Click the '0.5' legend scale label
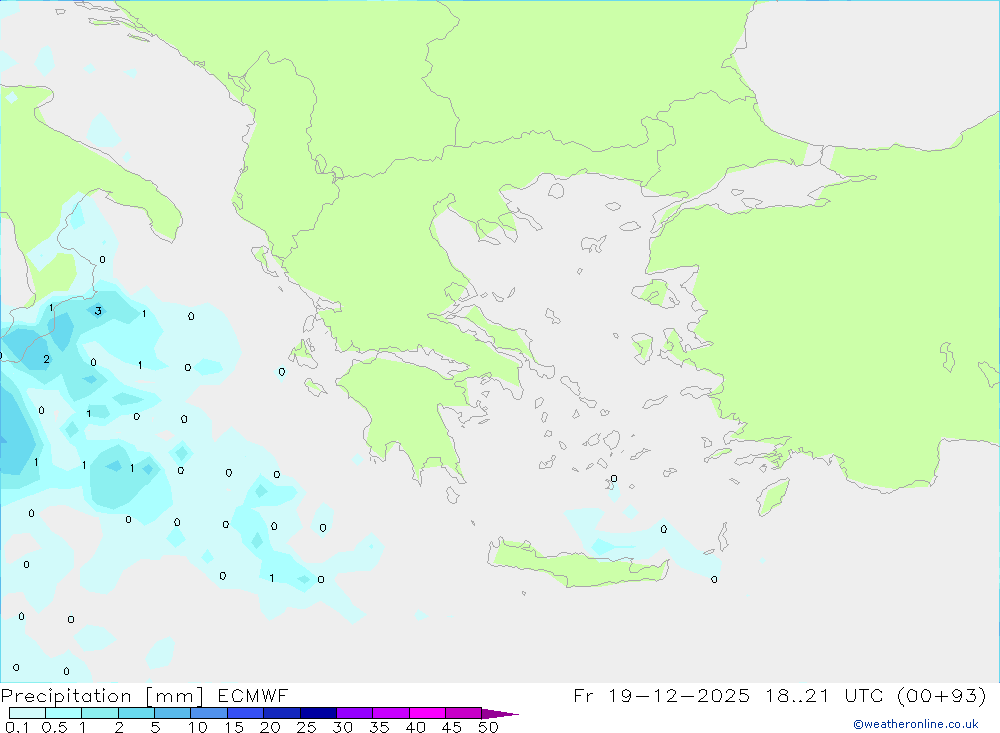Viewport: 1000px width, 733px height. [54, 727]
